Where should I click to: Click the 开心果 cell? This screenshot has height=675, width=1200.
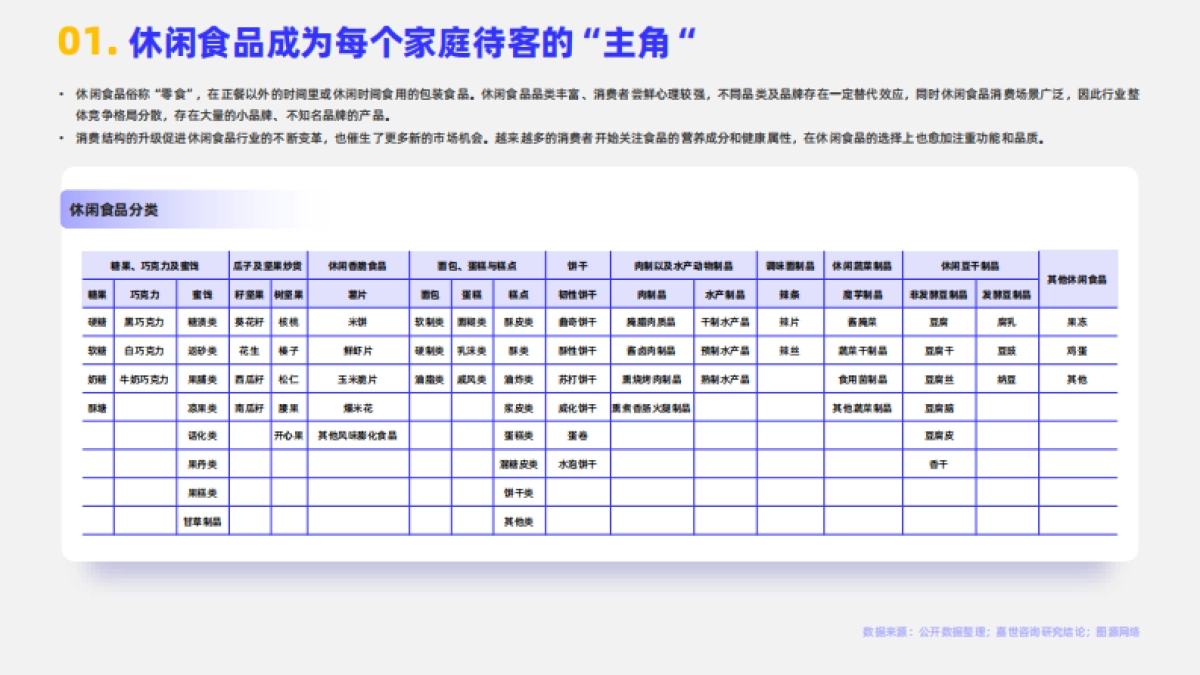pos(288,436)
